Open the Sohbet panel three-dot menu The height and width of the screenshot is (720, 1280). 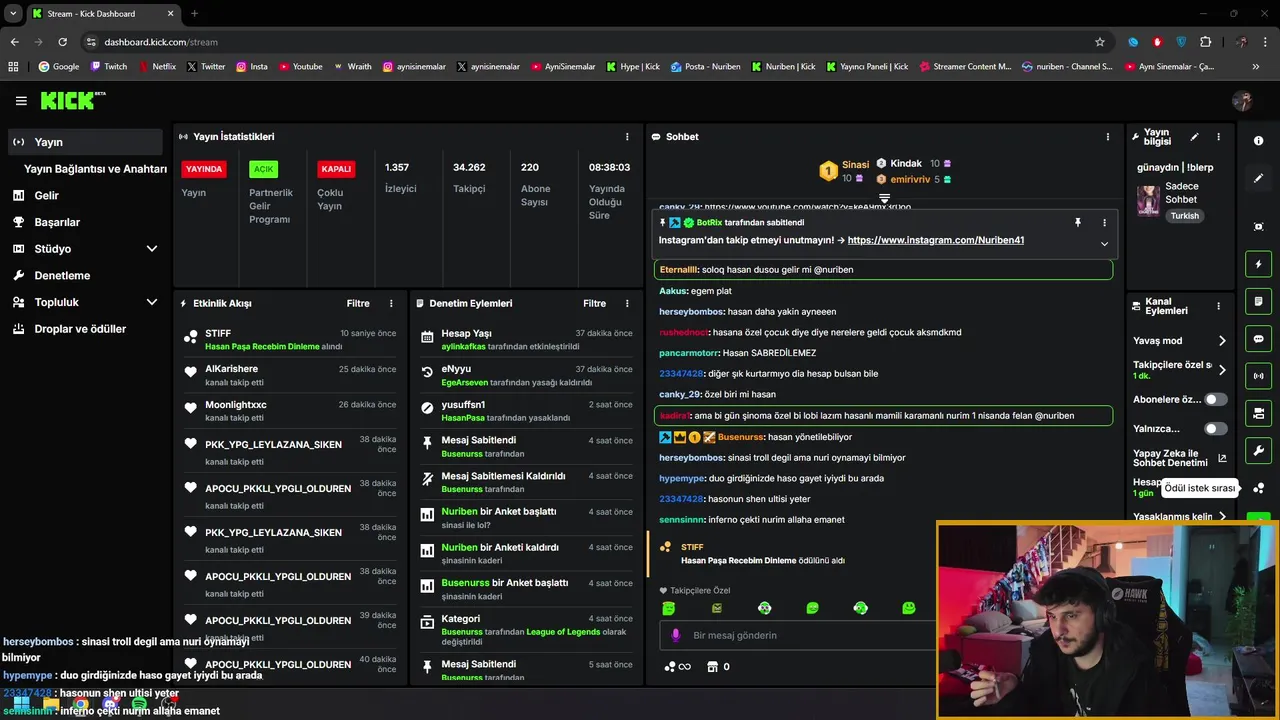point(1107,137)
